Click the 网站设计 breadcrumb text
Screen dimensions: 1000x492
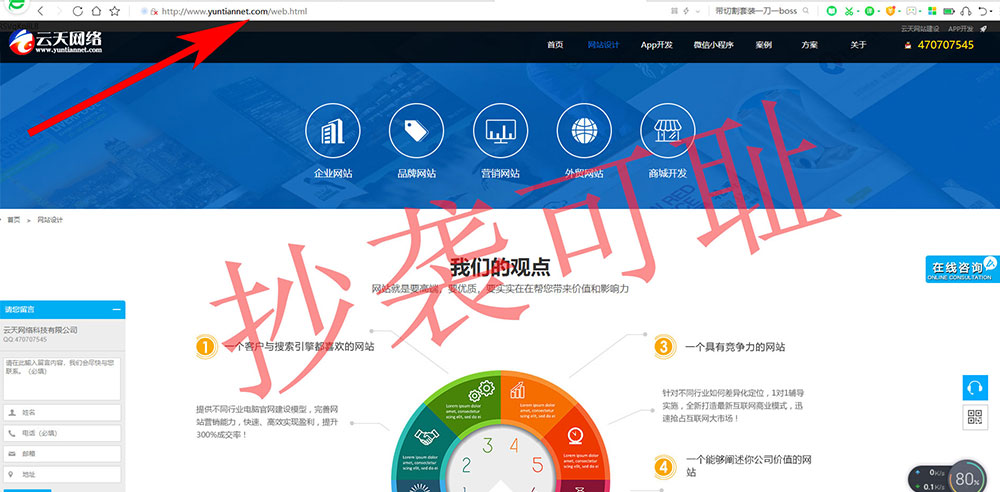pyautogui.click(x=50, y=220)
